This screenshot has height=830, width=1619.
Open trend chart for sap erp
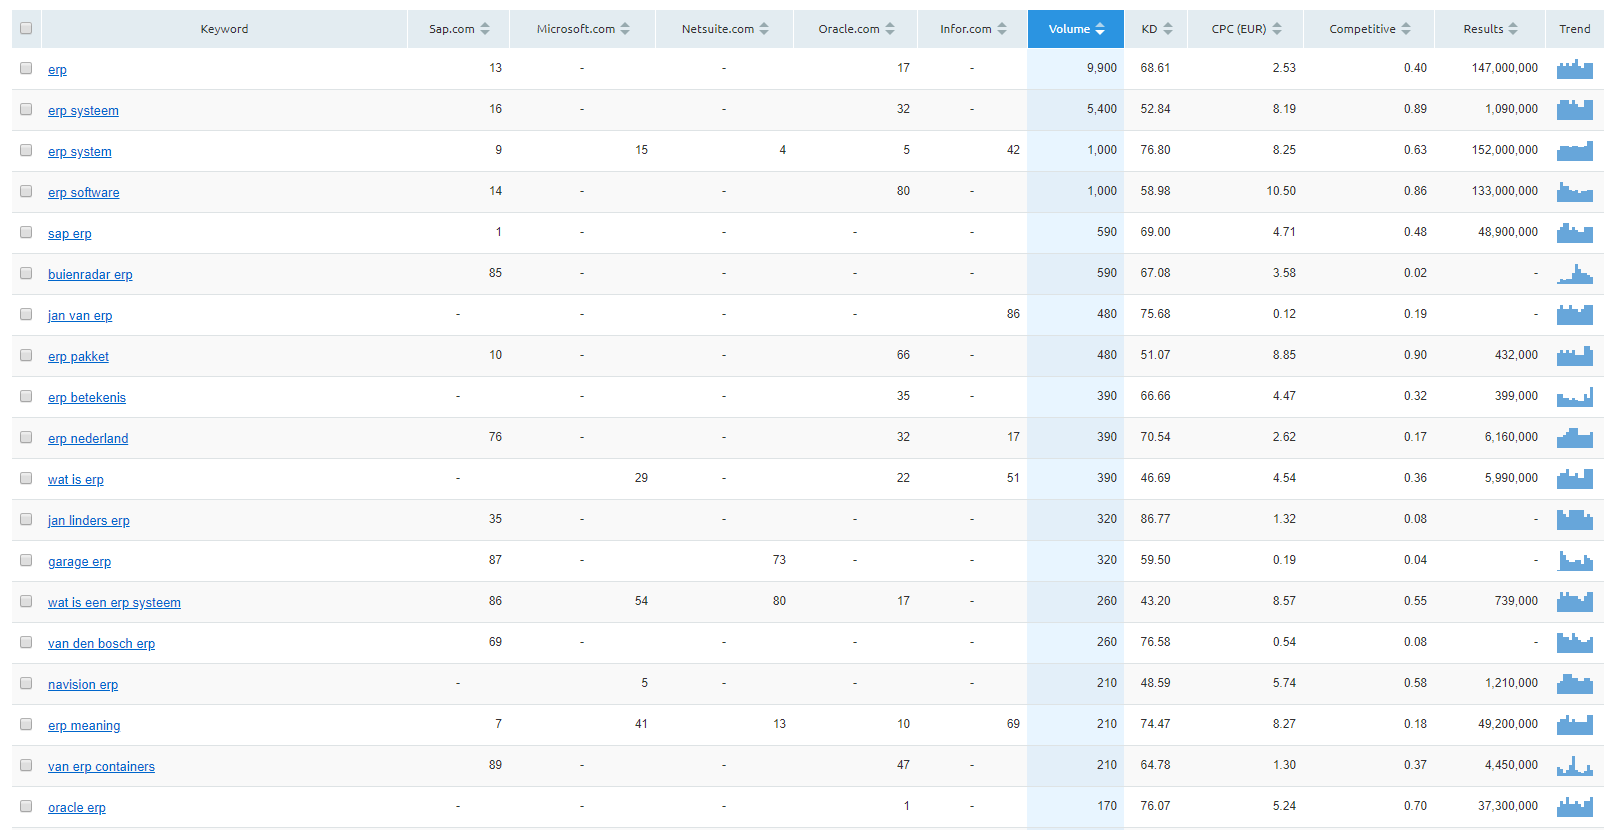click(1574, 233)
